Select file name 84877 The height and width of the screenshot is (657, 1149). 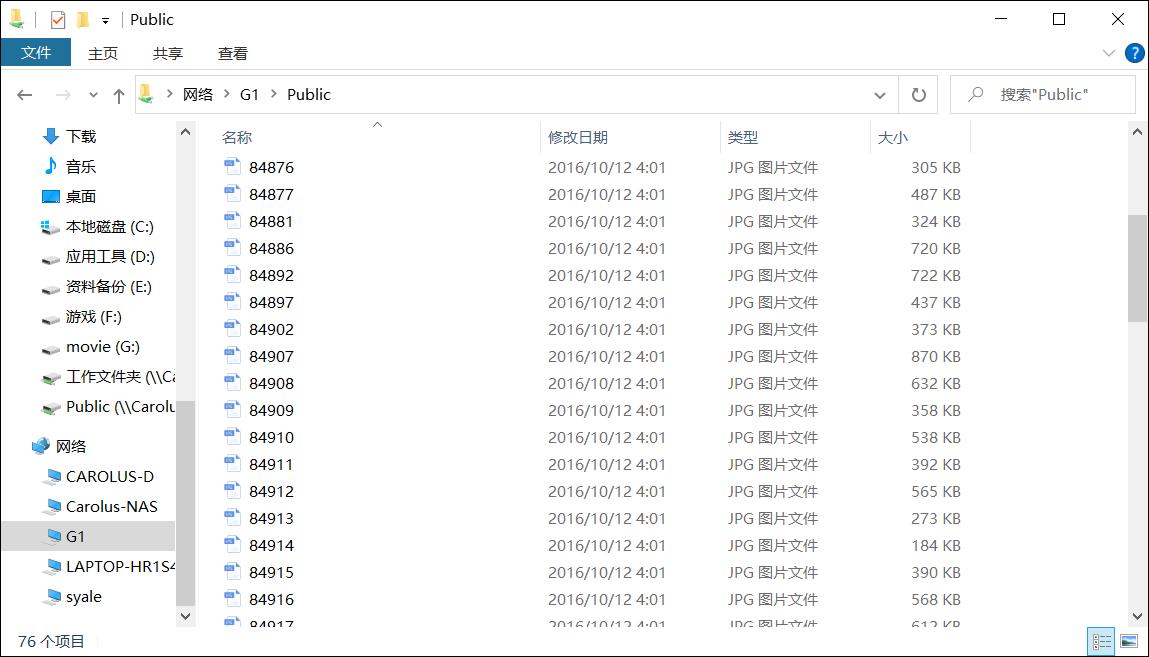271,195
